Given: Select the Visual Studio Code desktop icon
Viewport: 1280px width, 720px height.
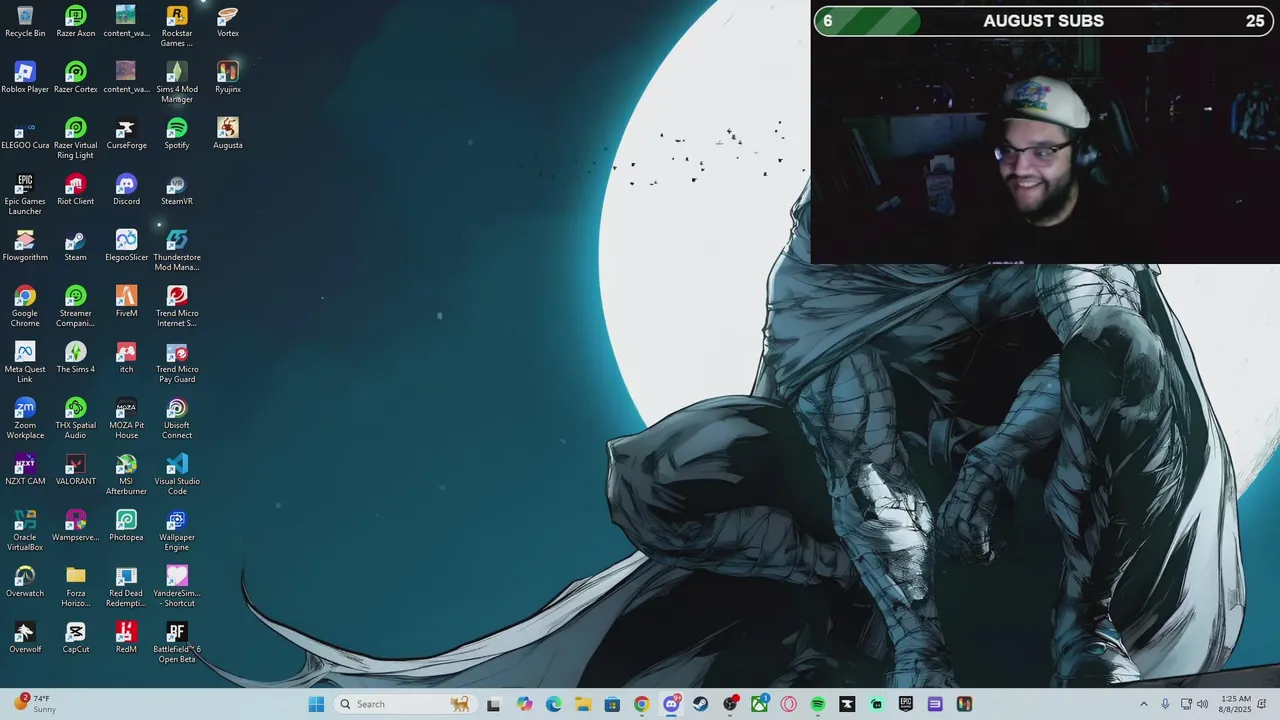Looking at the screenshot, I should click(x=177, y=474).
